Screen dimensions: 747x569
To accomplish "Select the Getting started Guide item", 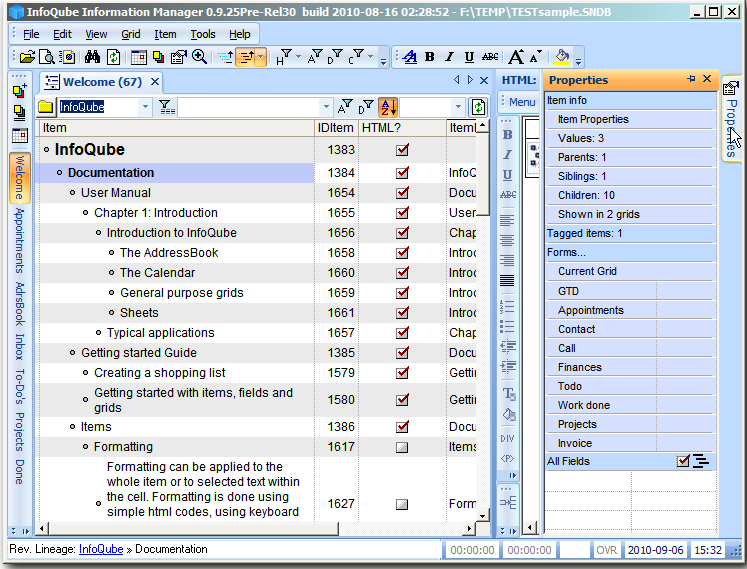I will (x=139, y=353).
